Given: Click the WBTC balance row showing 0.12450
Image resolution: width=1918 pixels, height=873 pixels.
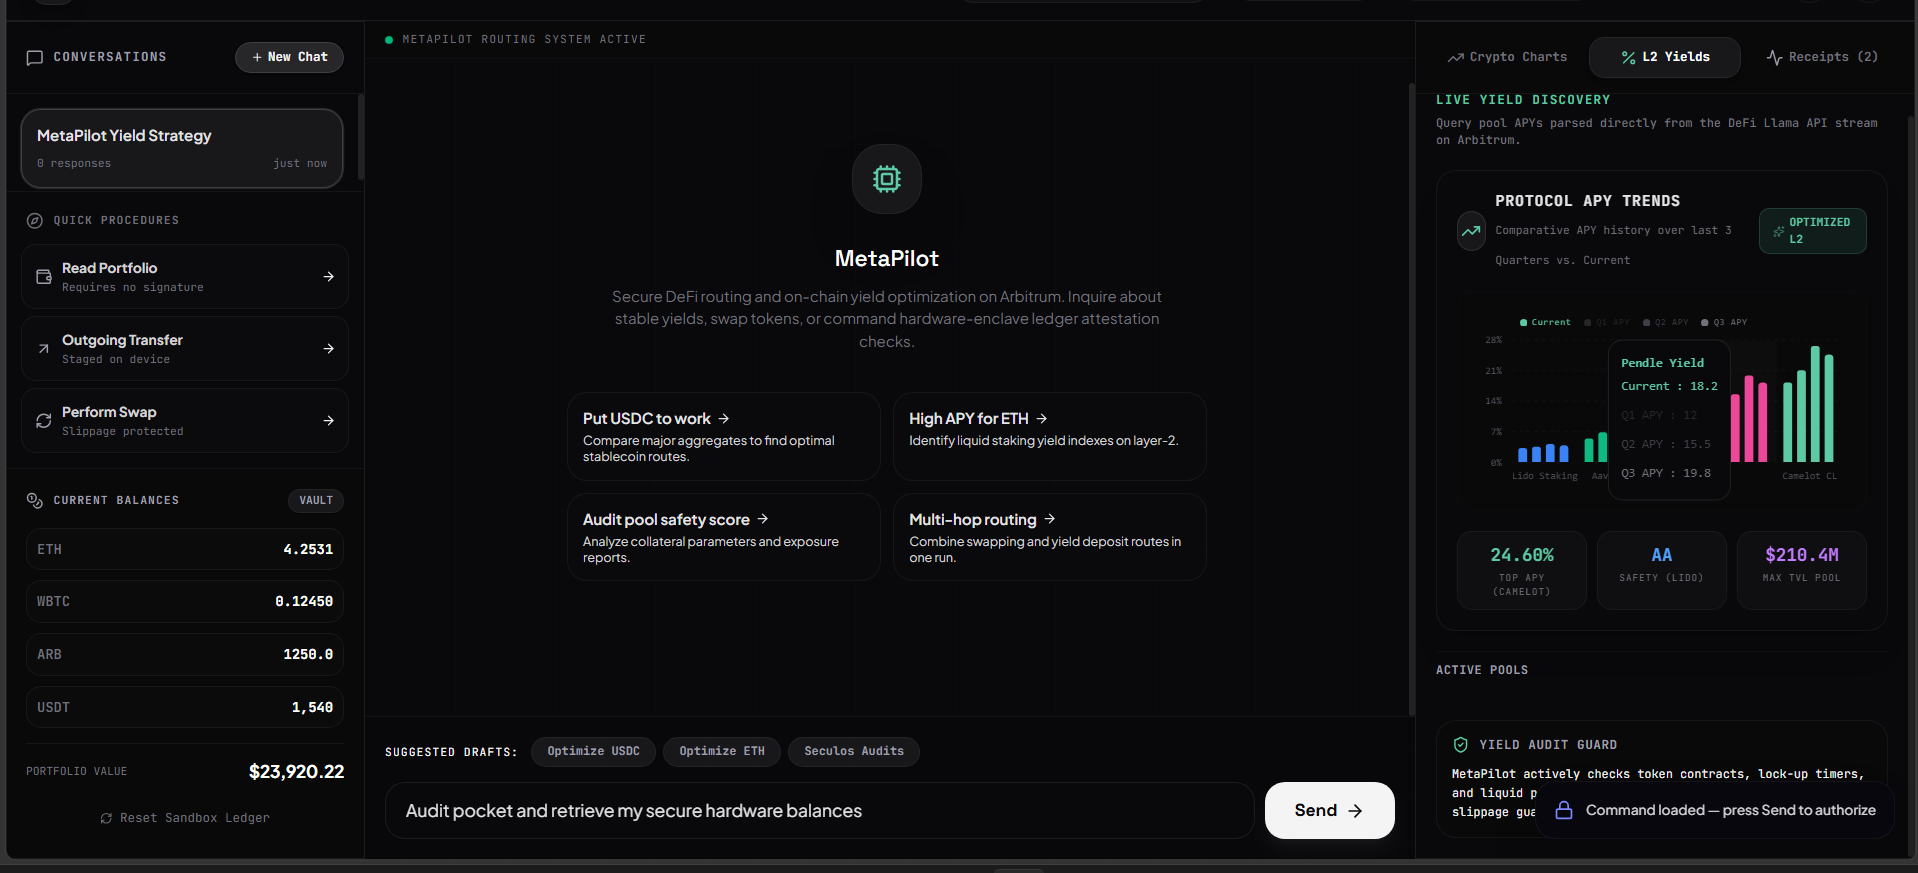Looking at the screenshot, I should coord(185,602).
